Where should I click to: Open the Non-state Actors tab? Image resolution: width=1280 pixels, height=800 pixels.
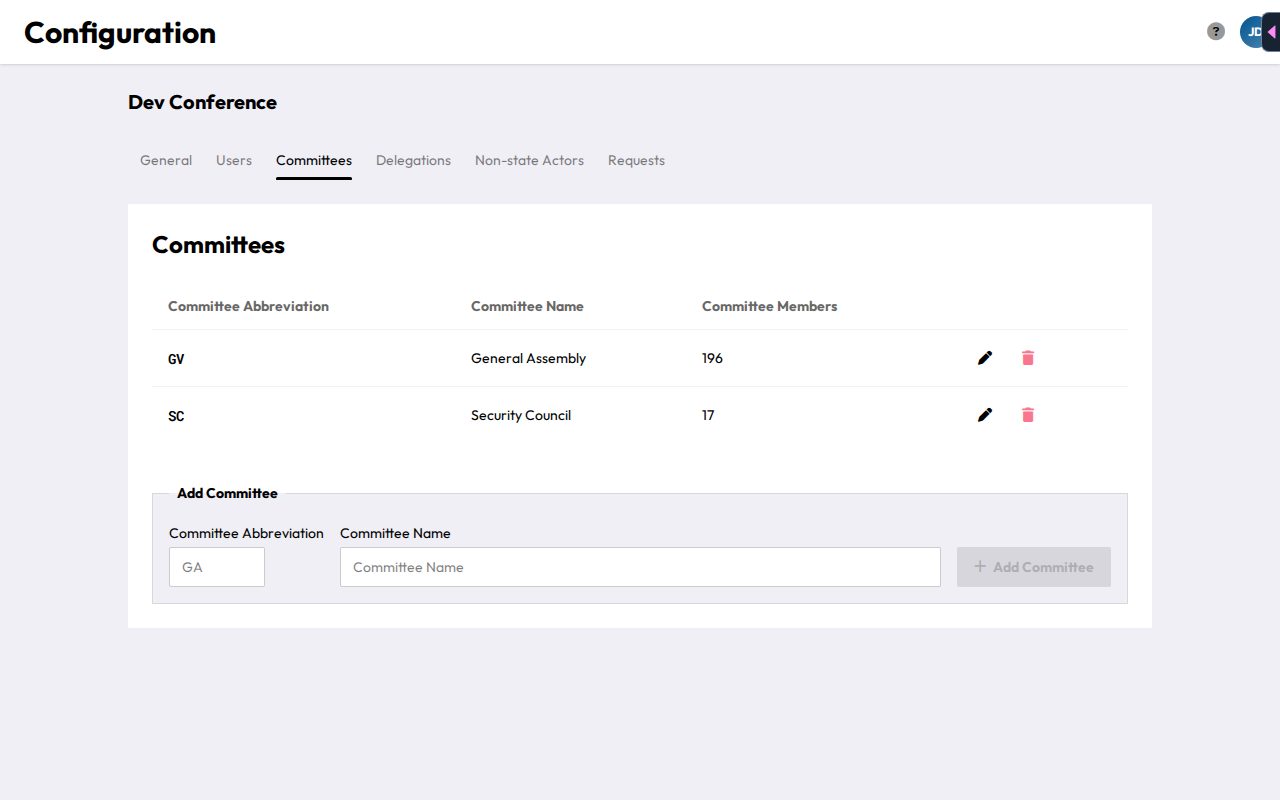coord(529,160)
